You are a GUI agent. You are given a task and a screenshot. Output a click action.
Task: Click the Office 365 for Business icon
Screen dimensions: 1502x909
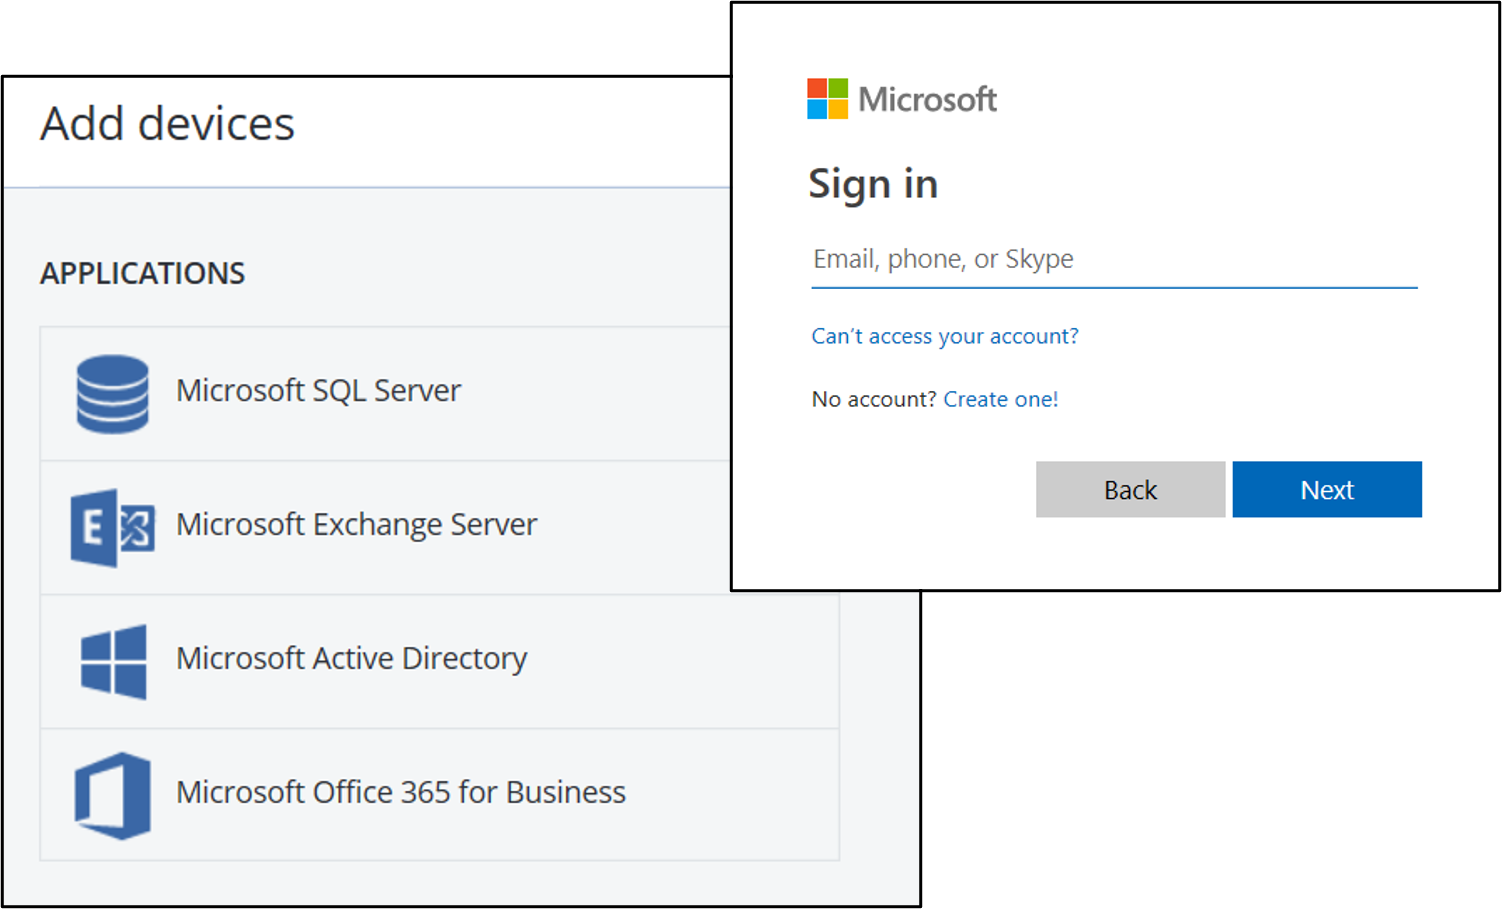(x=113, y=796)
